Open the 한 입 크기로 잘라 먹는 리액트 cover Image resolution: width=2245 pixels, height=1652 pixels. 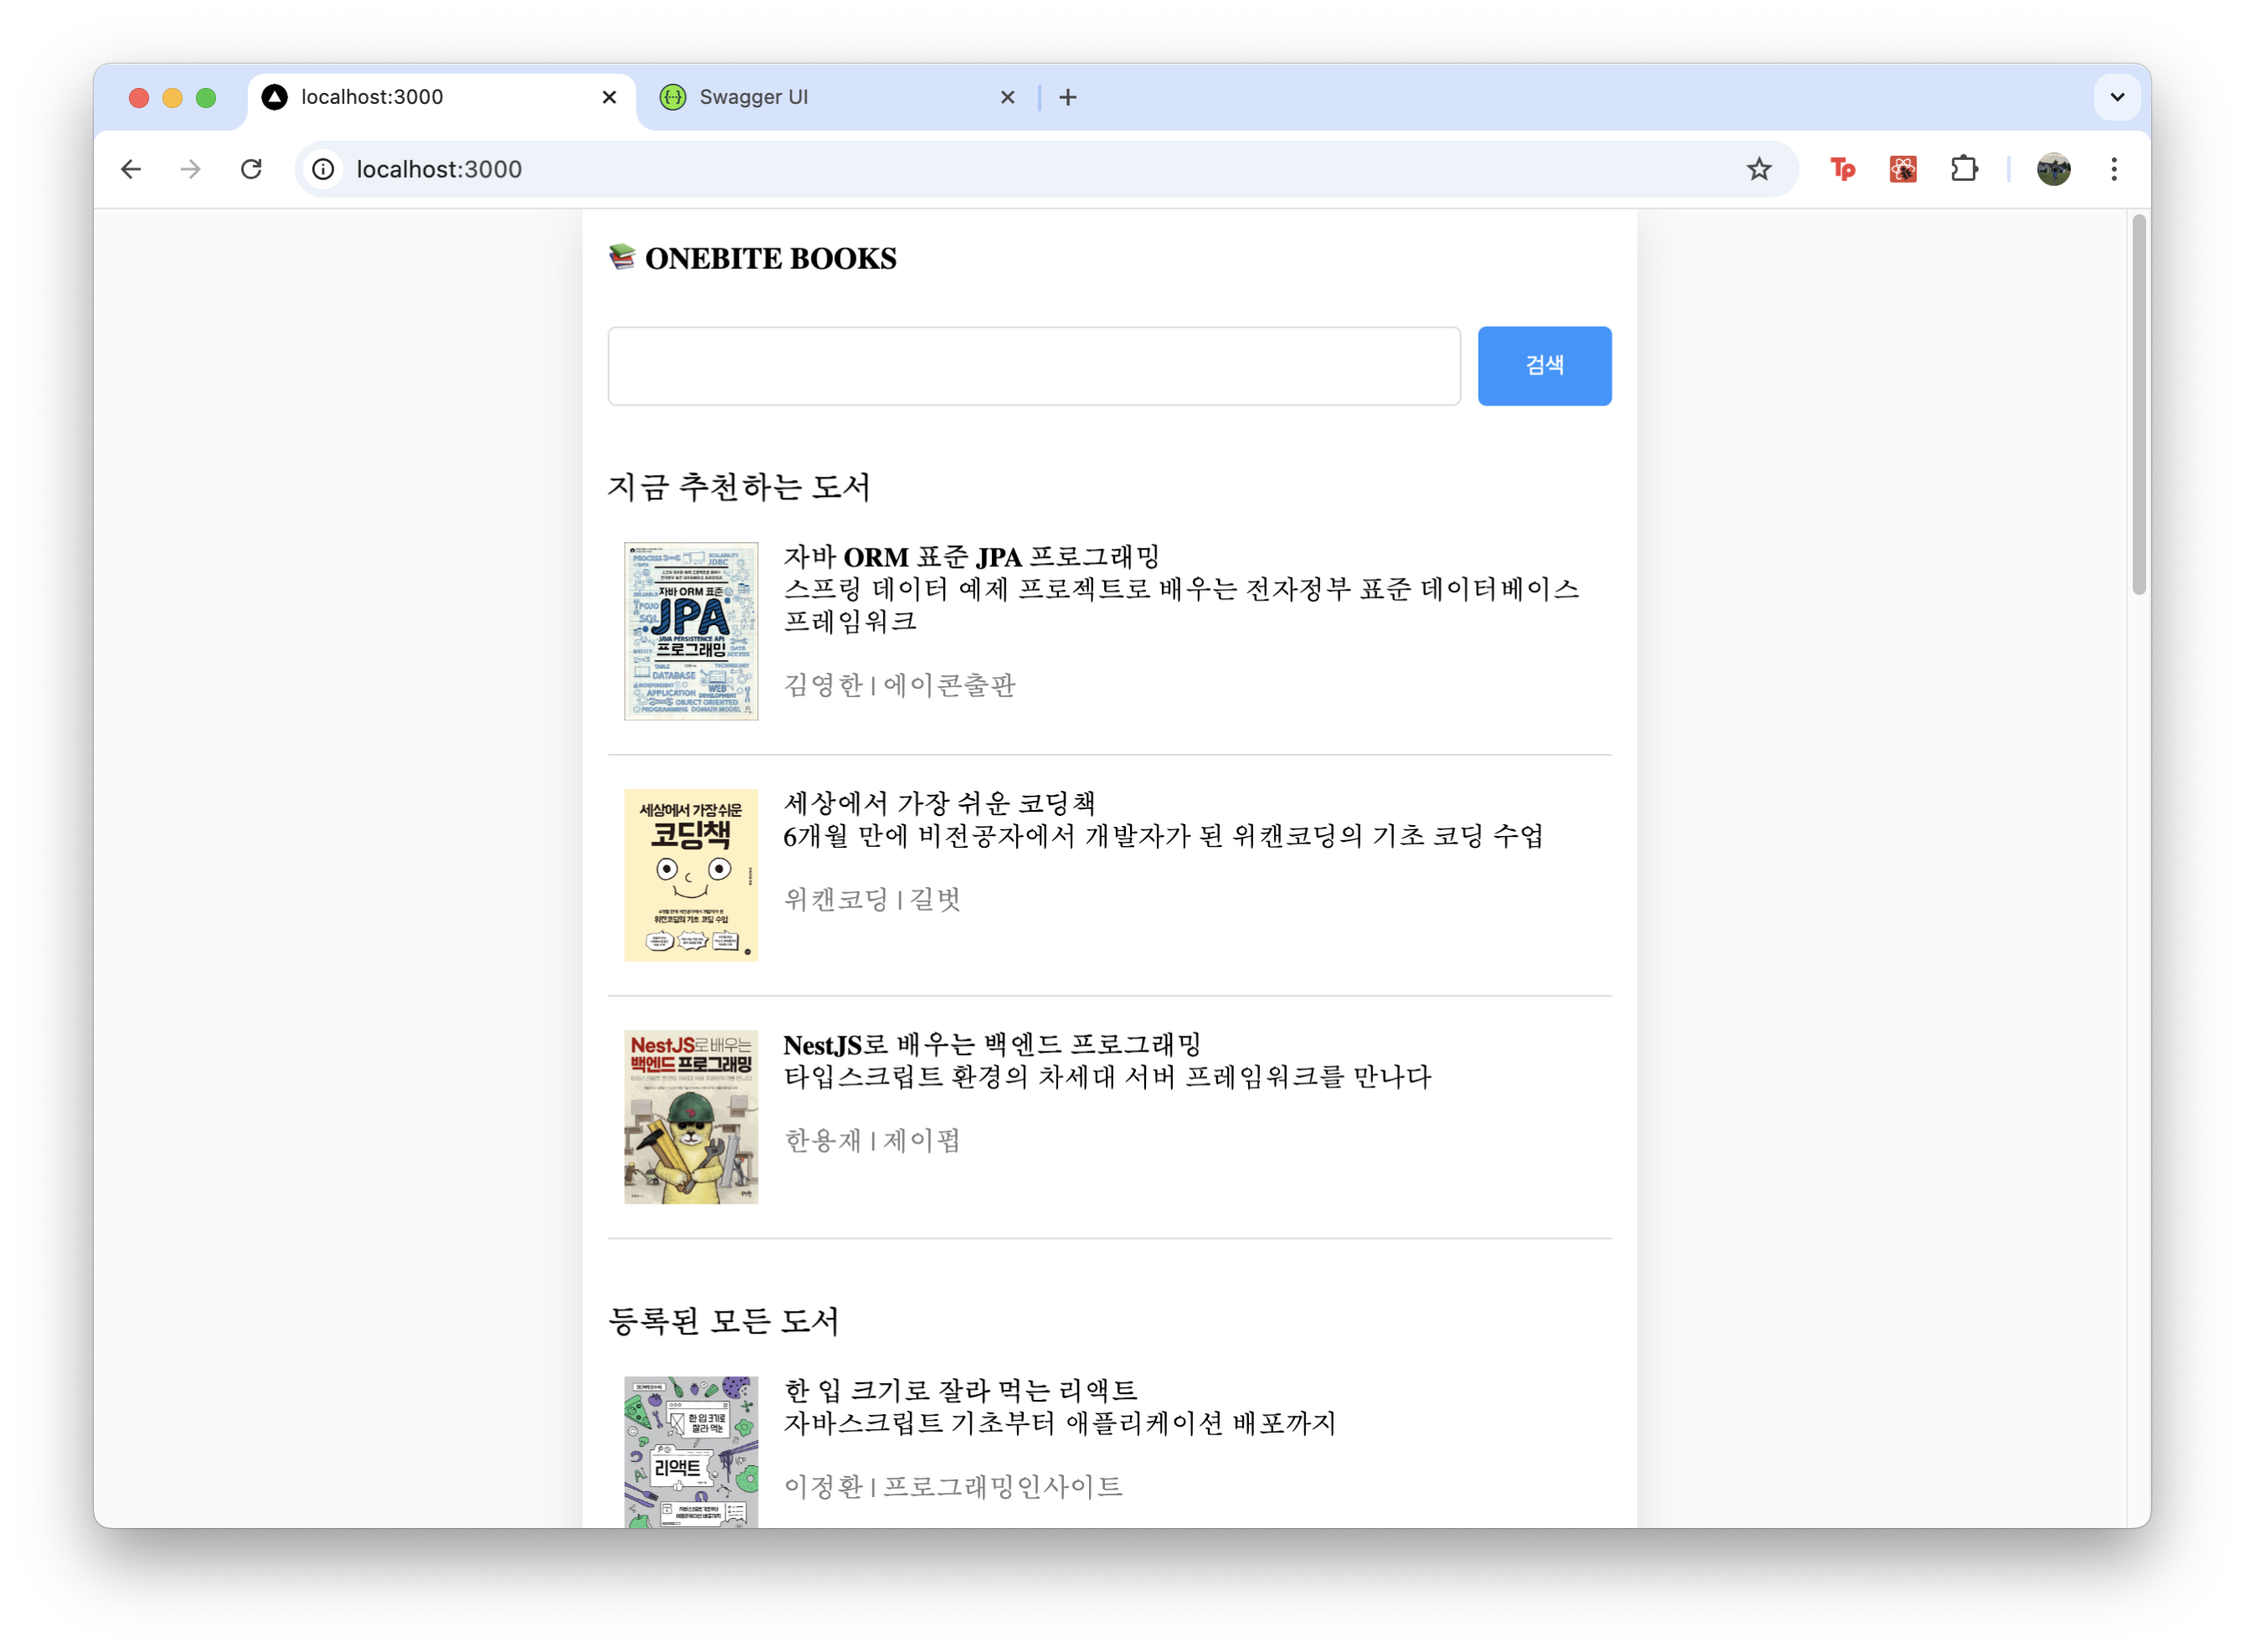pyautogui.click(x=691, y=1451)
